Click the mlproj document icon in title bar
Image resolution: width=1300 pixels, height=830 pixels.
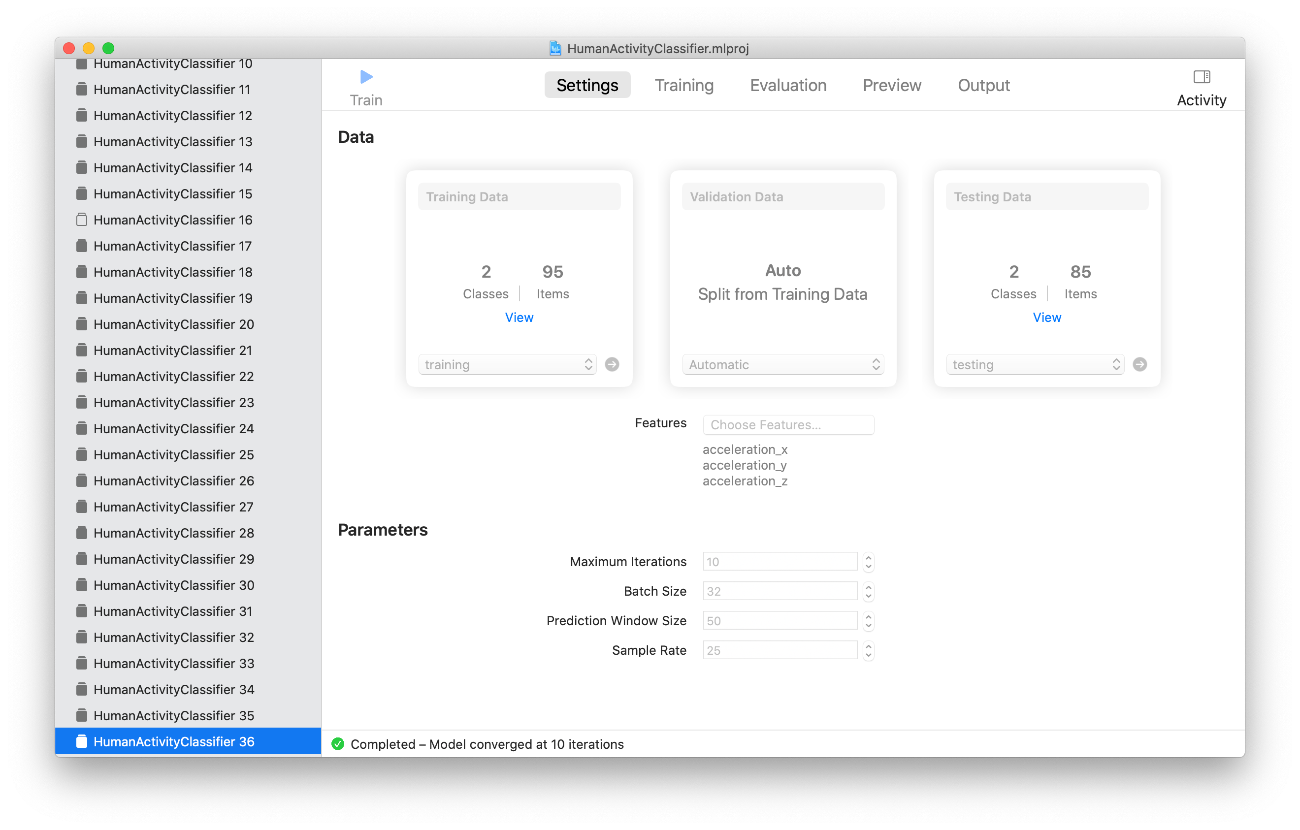556,48
